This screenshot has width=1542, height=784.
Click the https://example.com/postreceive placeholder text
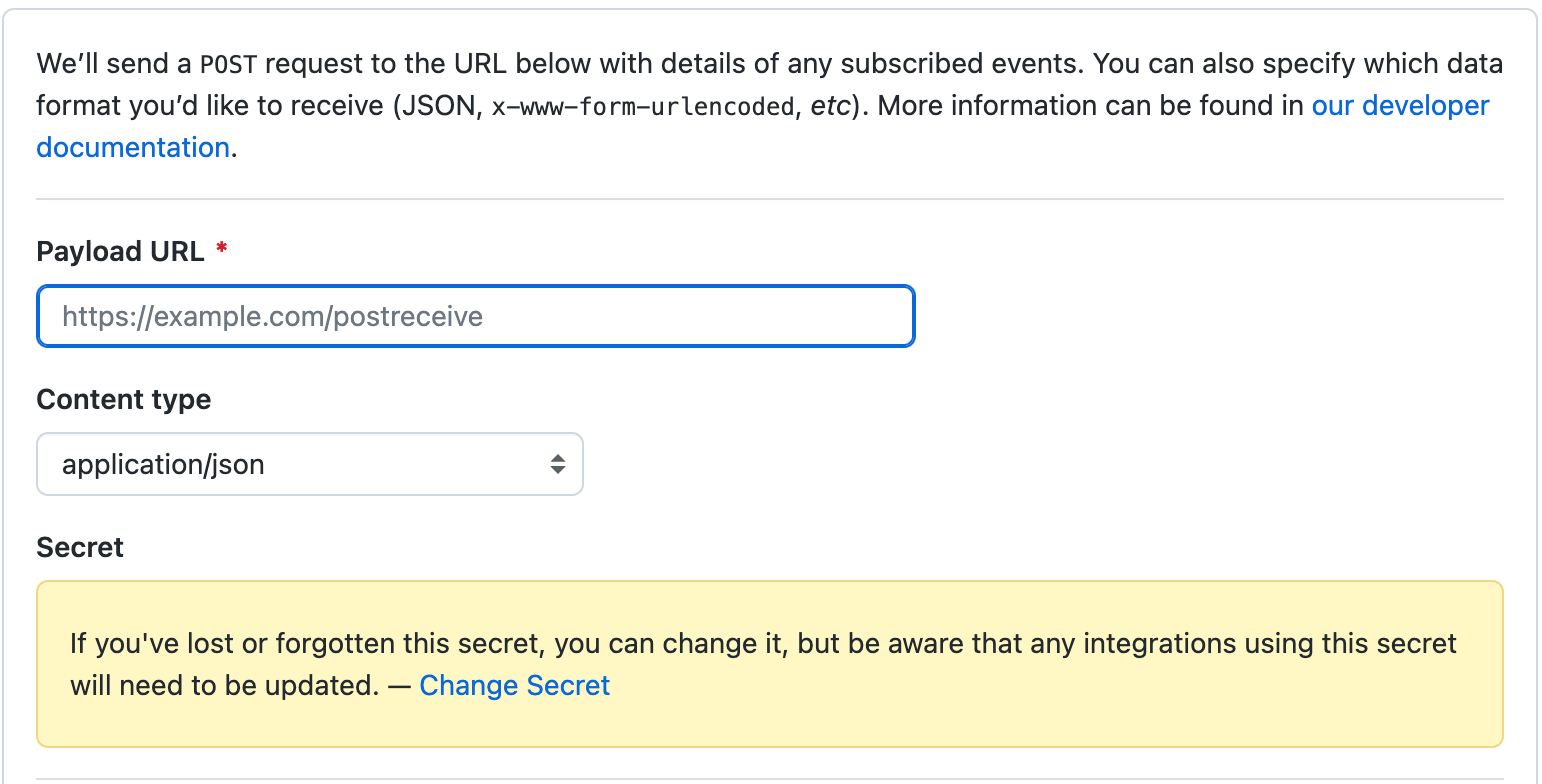[x=272, y=317]
